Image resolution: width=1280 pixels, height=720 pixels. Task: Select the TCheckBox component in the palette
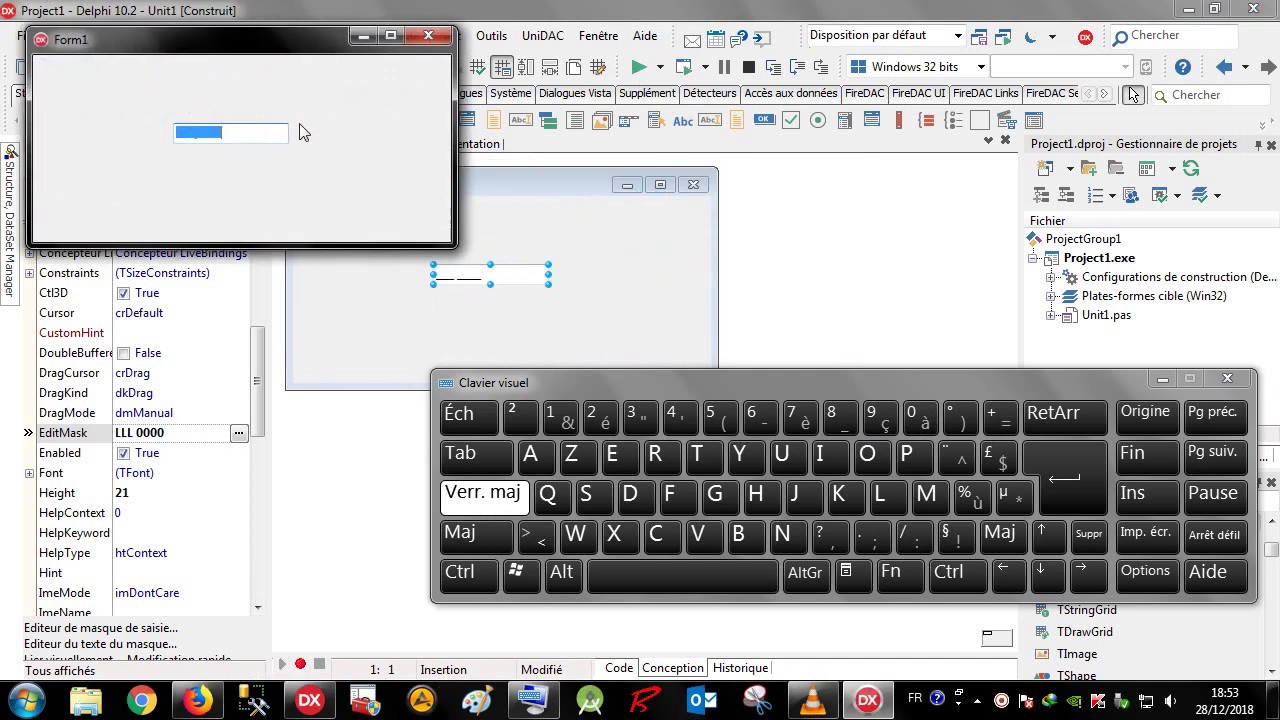click(791, 120)
